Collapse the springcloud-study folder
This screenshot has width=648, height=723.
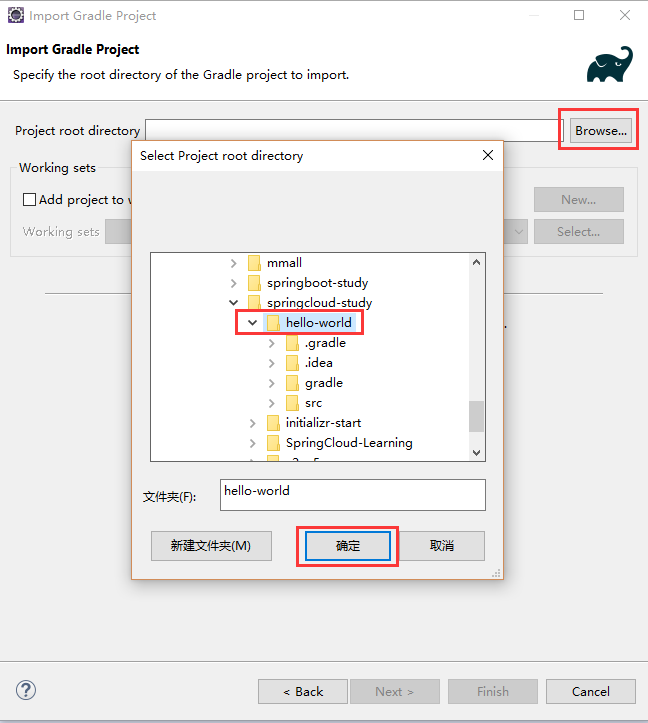point(233,303)
